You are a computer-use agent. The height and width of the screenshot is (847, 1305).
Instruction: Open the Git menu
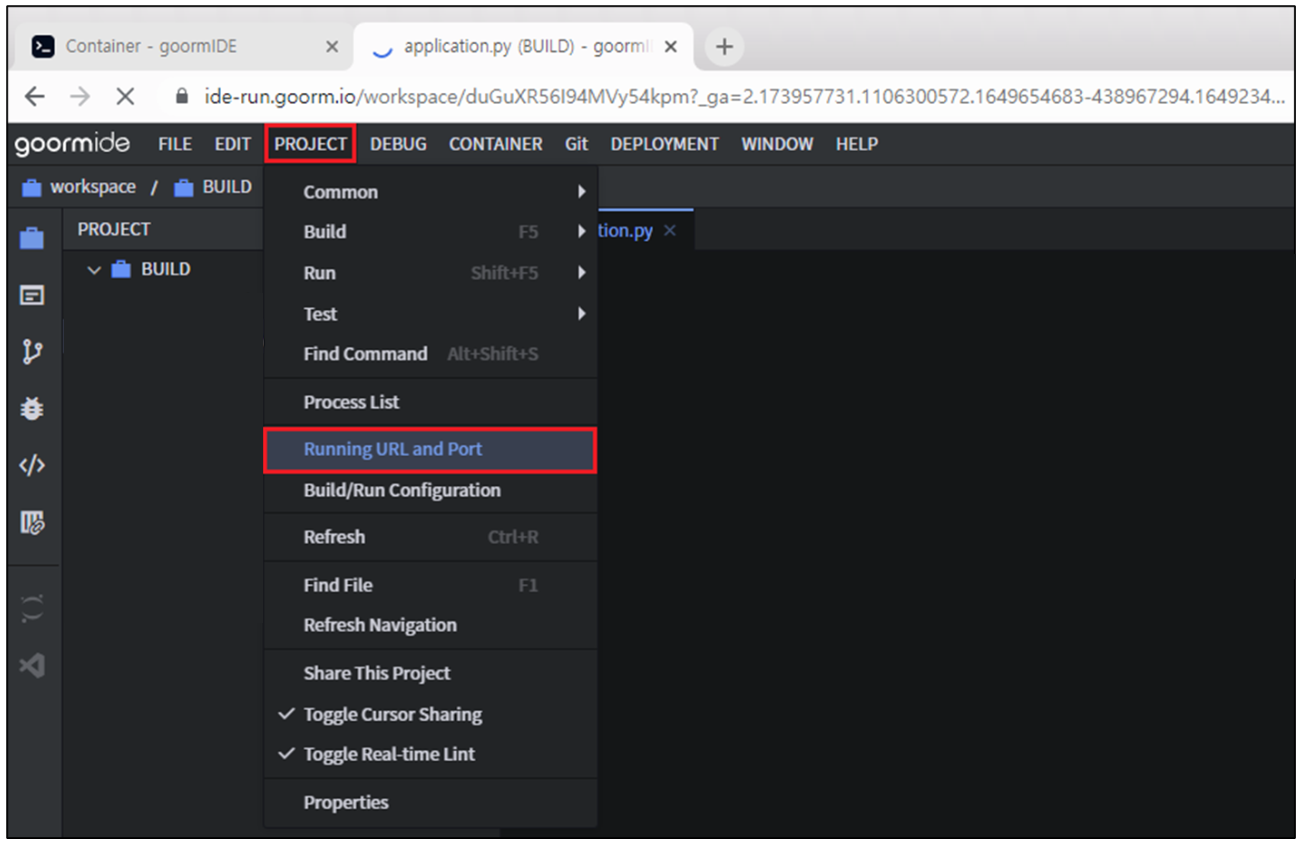576,144
